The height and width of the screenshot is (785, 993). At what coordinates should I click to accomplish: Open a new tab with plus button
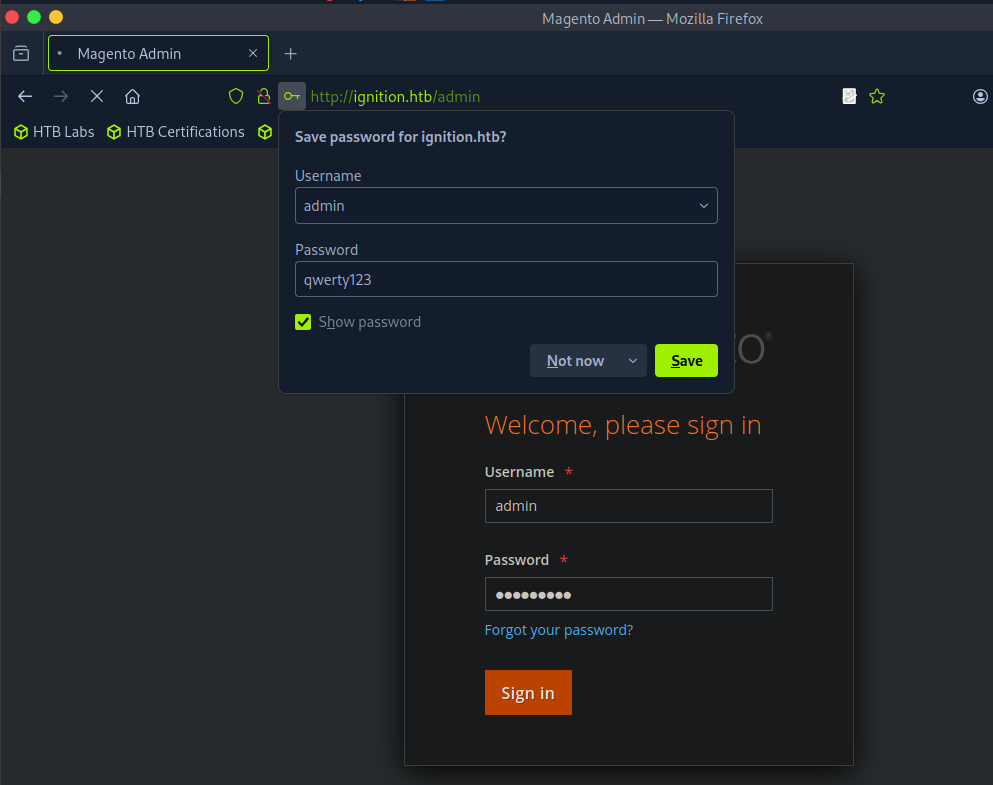(291, 53)
